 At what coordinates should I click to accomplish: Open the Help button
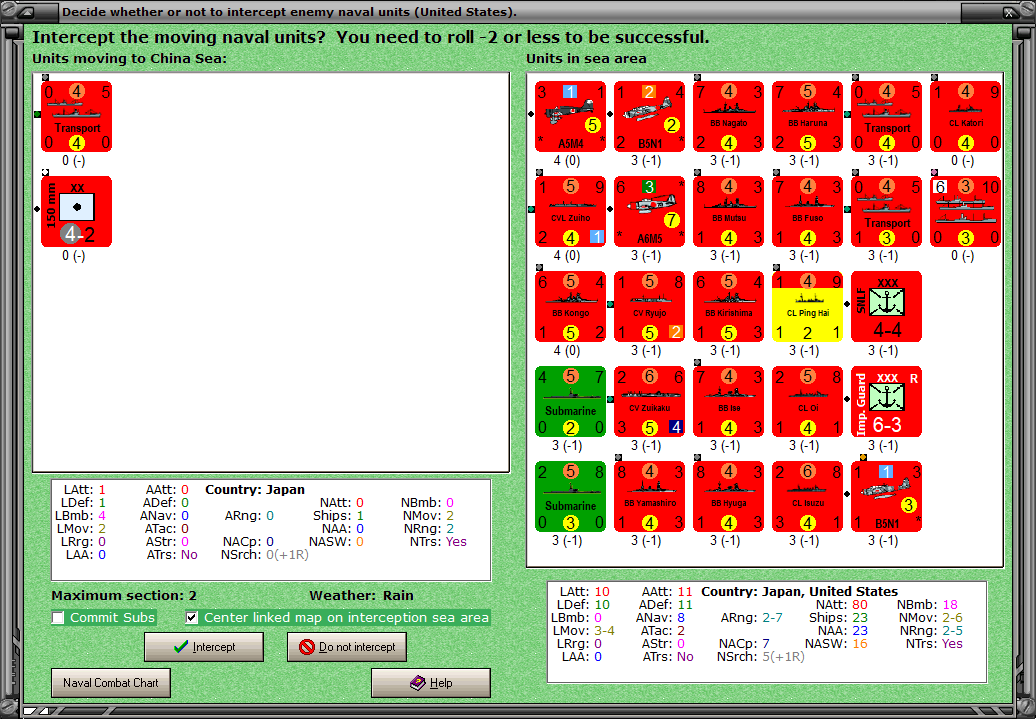(431, 683)
